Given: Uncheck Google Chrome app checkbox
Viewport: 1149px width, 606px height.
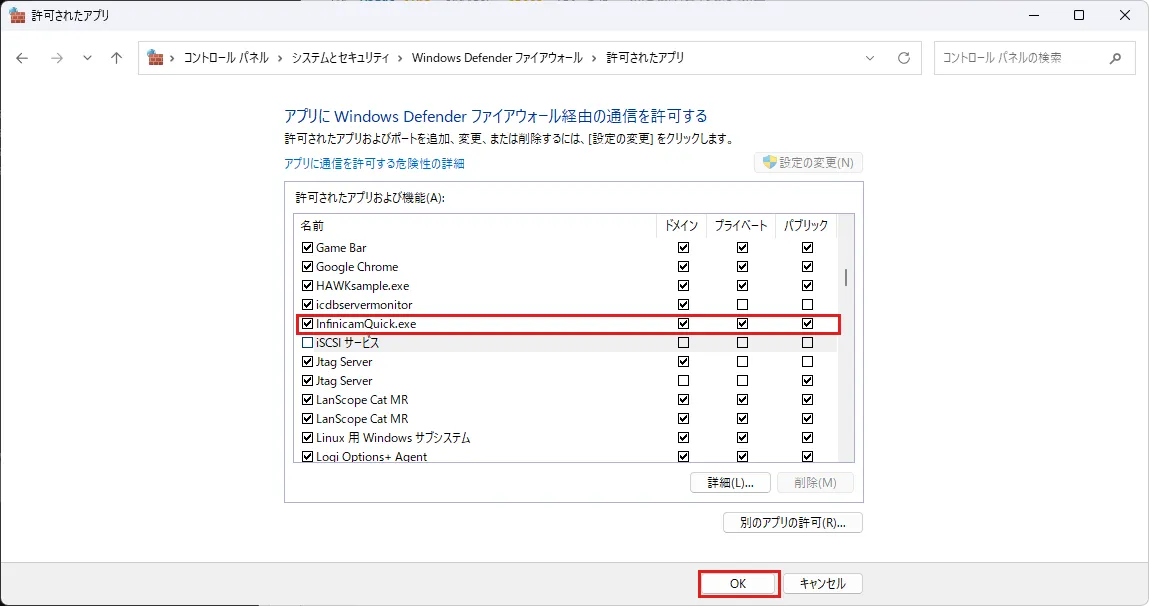Looking at the screenshot, I should 308,267.
